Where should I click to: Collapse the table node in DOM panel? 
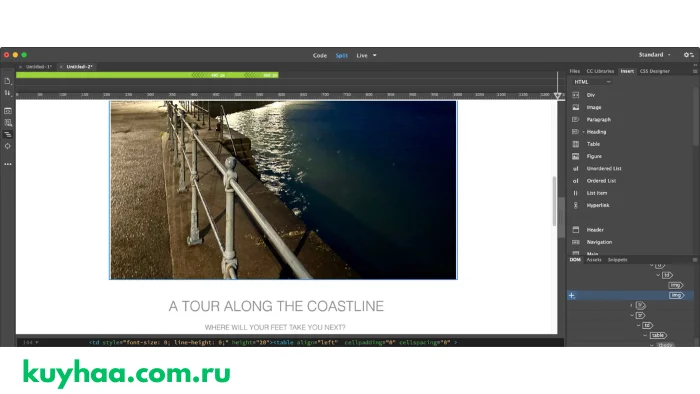[645, 336]
